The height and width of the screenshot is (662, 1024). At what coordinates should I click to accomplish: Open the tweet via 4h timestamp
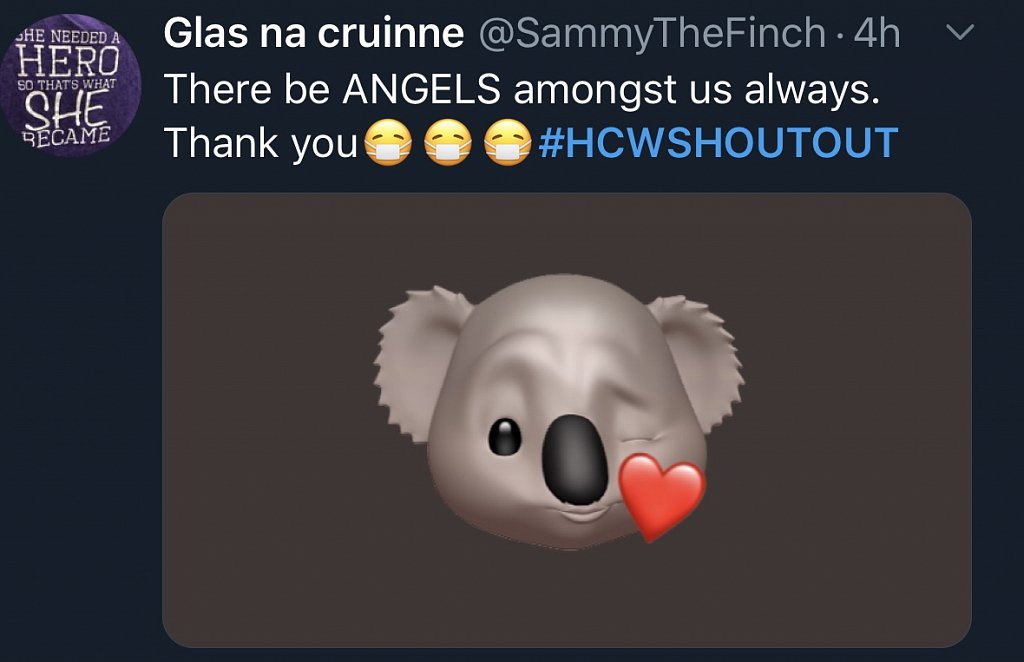[x=877, y=33]
